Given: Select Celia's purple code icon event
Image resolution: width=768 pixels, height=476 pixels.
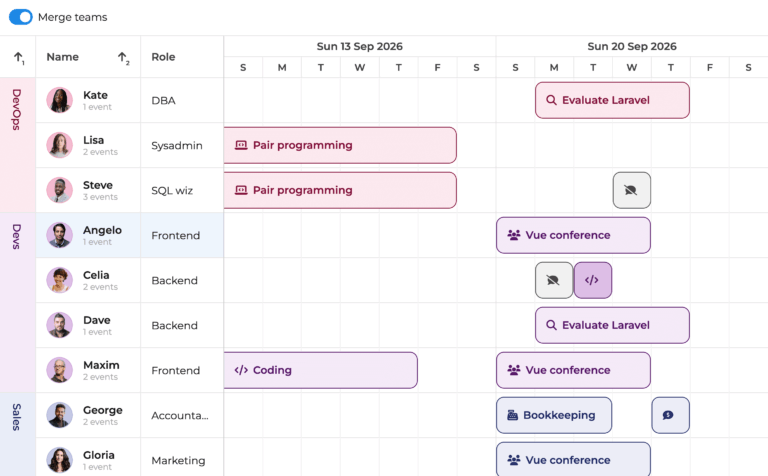Looking at the screenshot, I should pos(592,280).
